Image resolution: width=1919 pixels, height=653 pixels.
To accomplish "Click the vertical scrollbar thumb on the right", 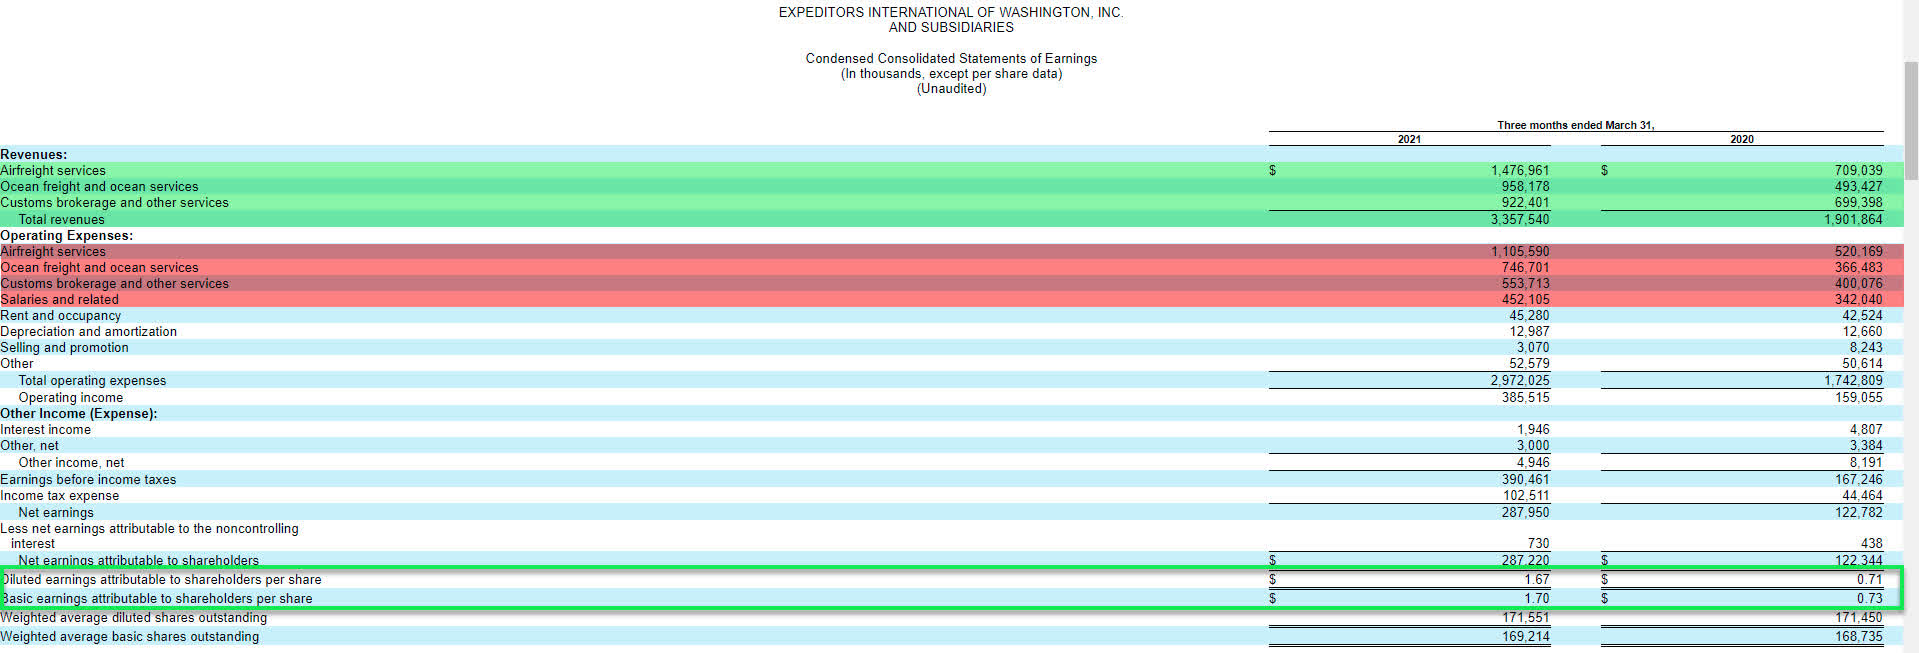I will coord(1911,120).
